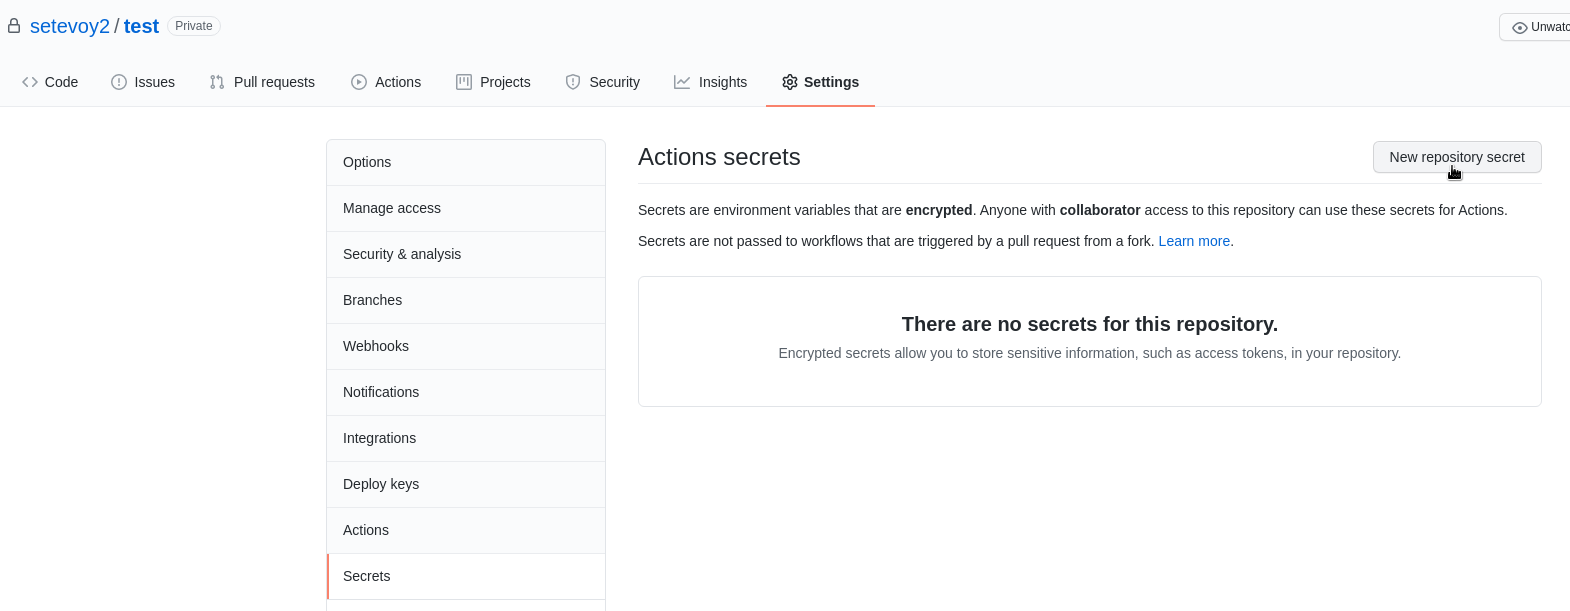Follow the Learn more link
This screenshot has height=611, width=1570.
[1194, 241]
